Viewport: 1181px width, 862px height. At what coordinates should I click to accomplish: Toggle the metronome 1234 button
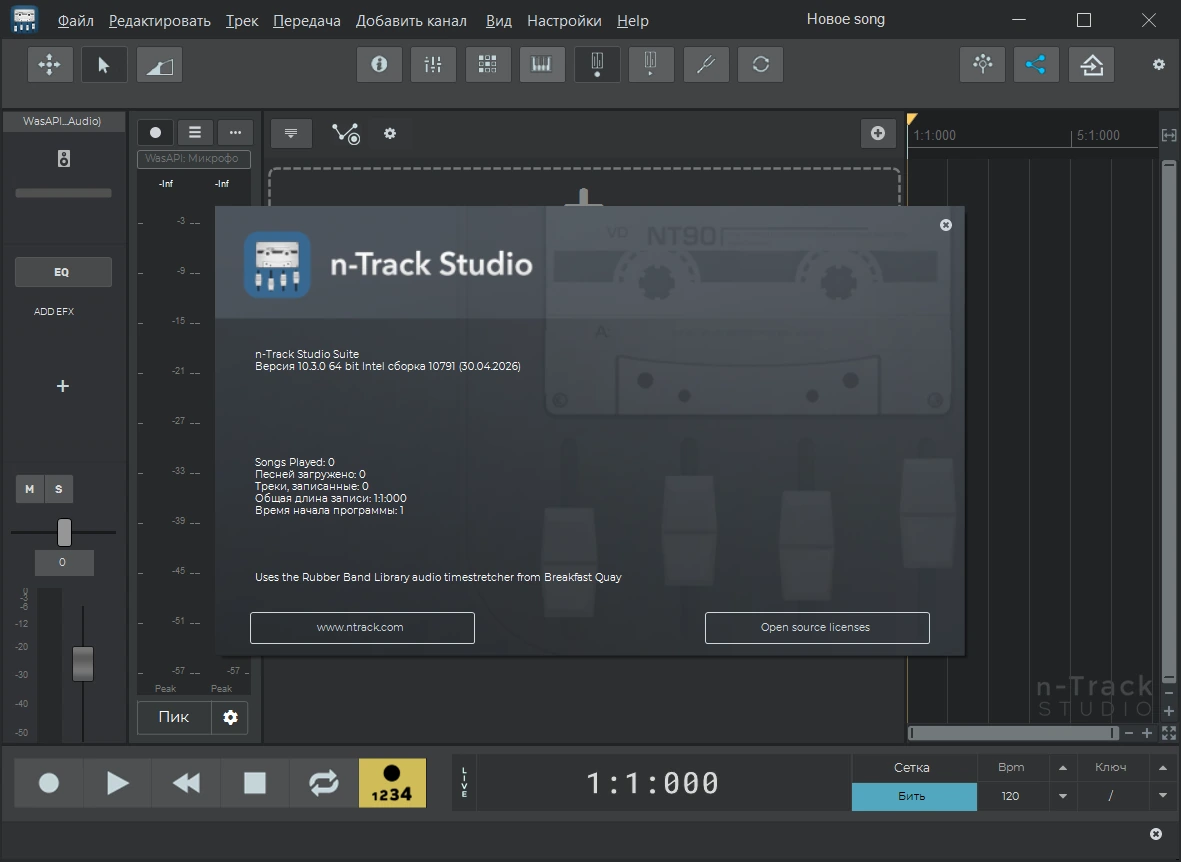pos(392,783)
